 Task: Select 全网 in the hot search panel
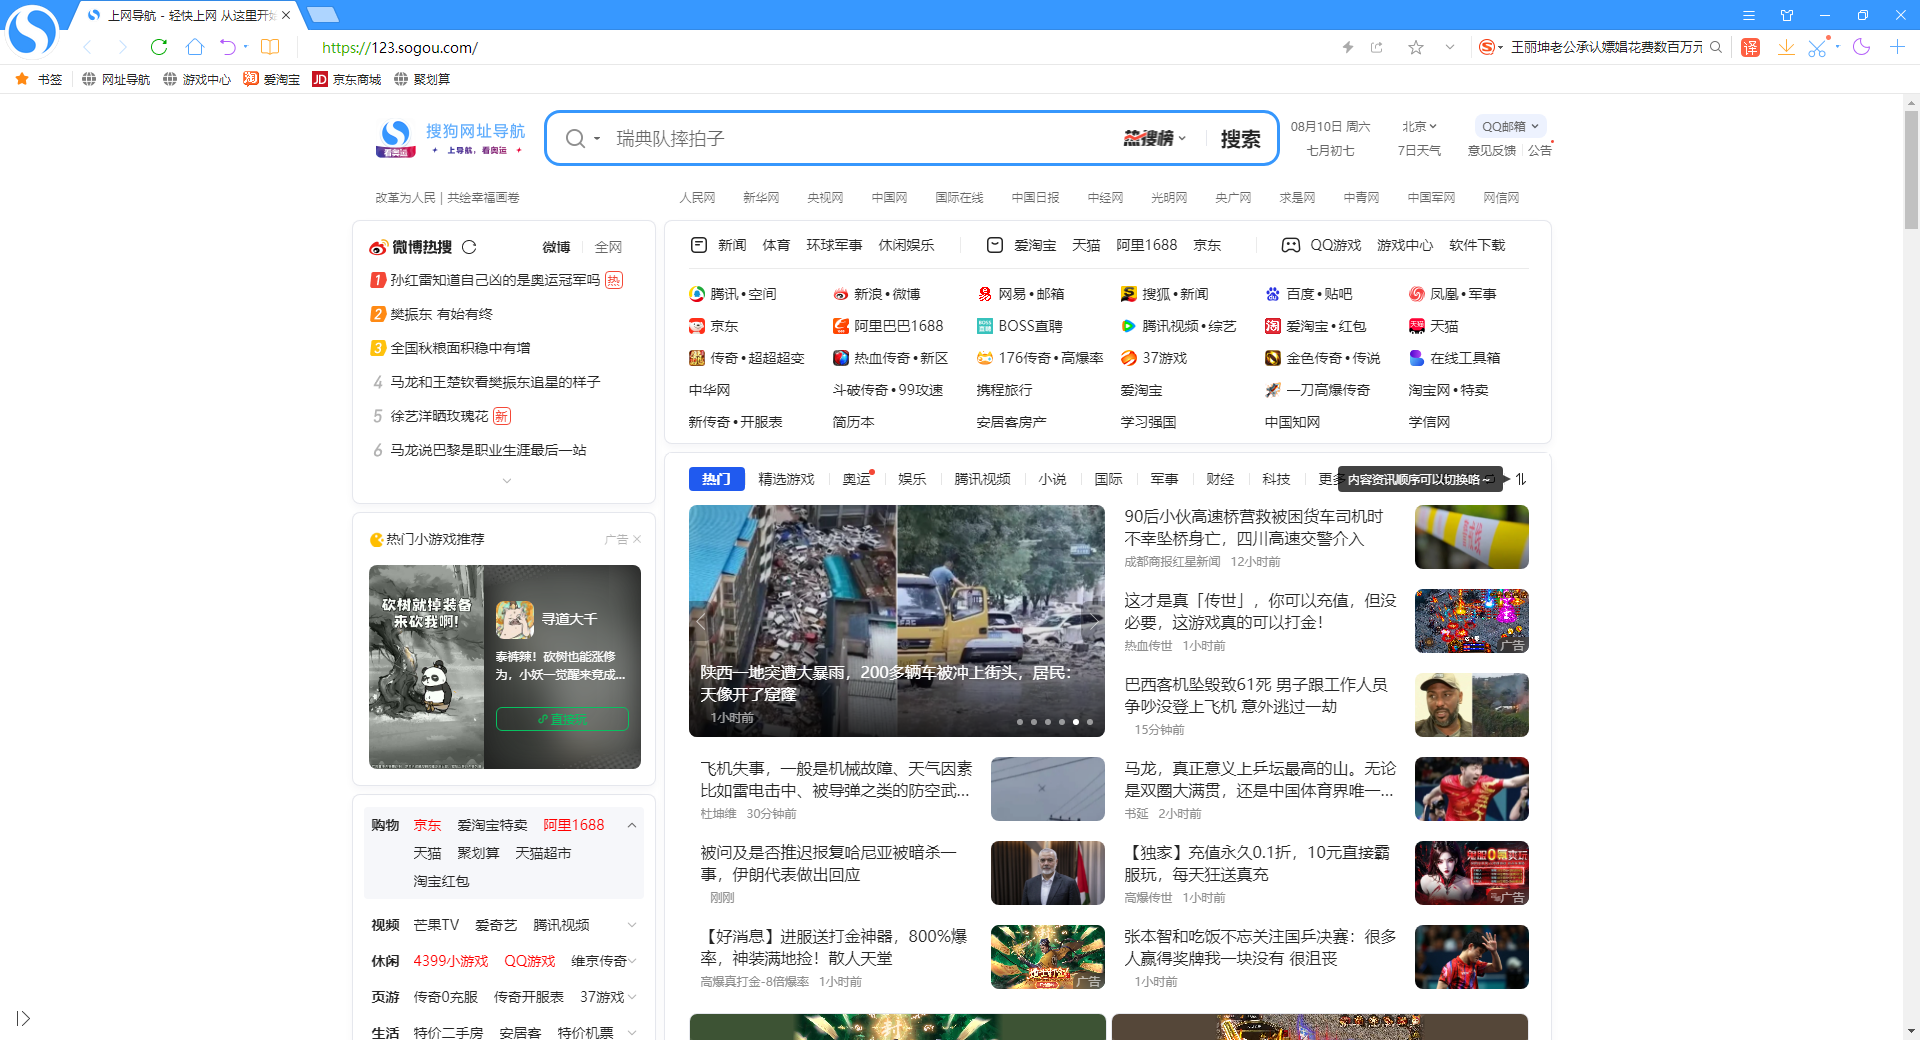609,247
